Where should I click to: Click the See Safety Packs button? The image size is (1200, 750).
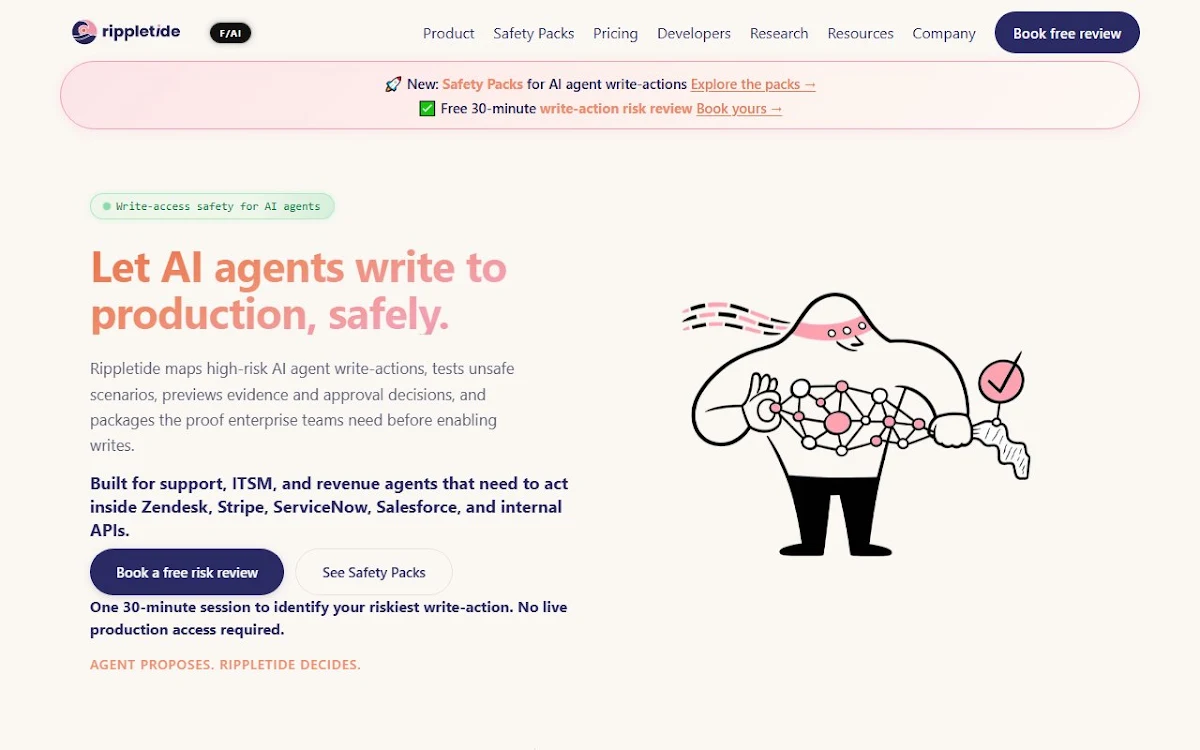tap(374, 572)
